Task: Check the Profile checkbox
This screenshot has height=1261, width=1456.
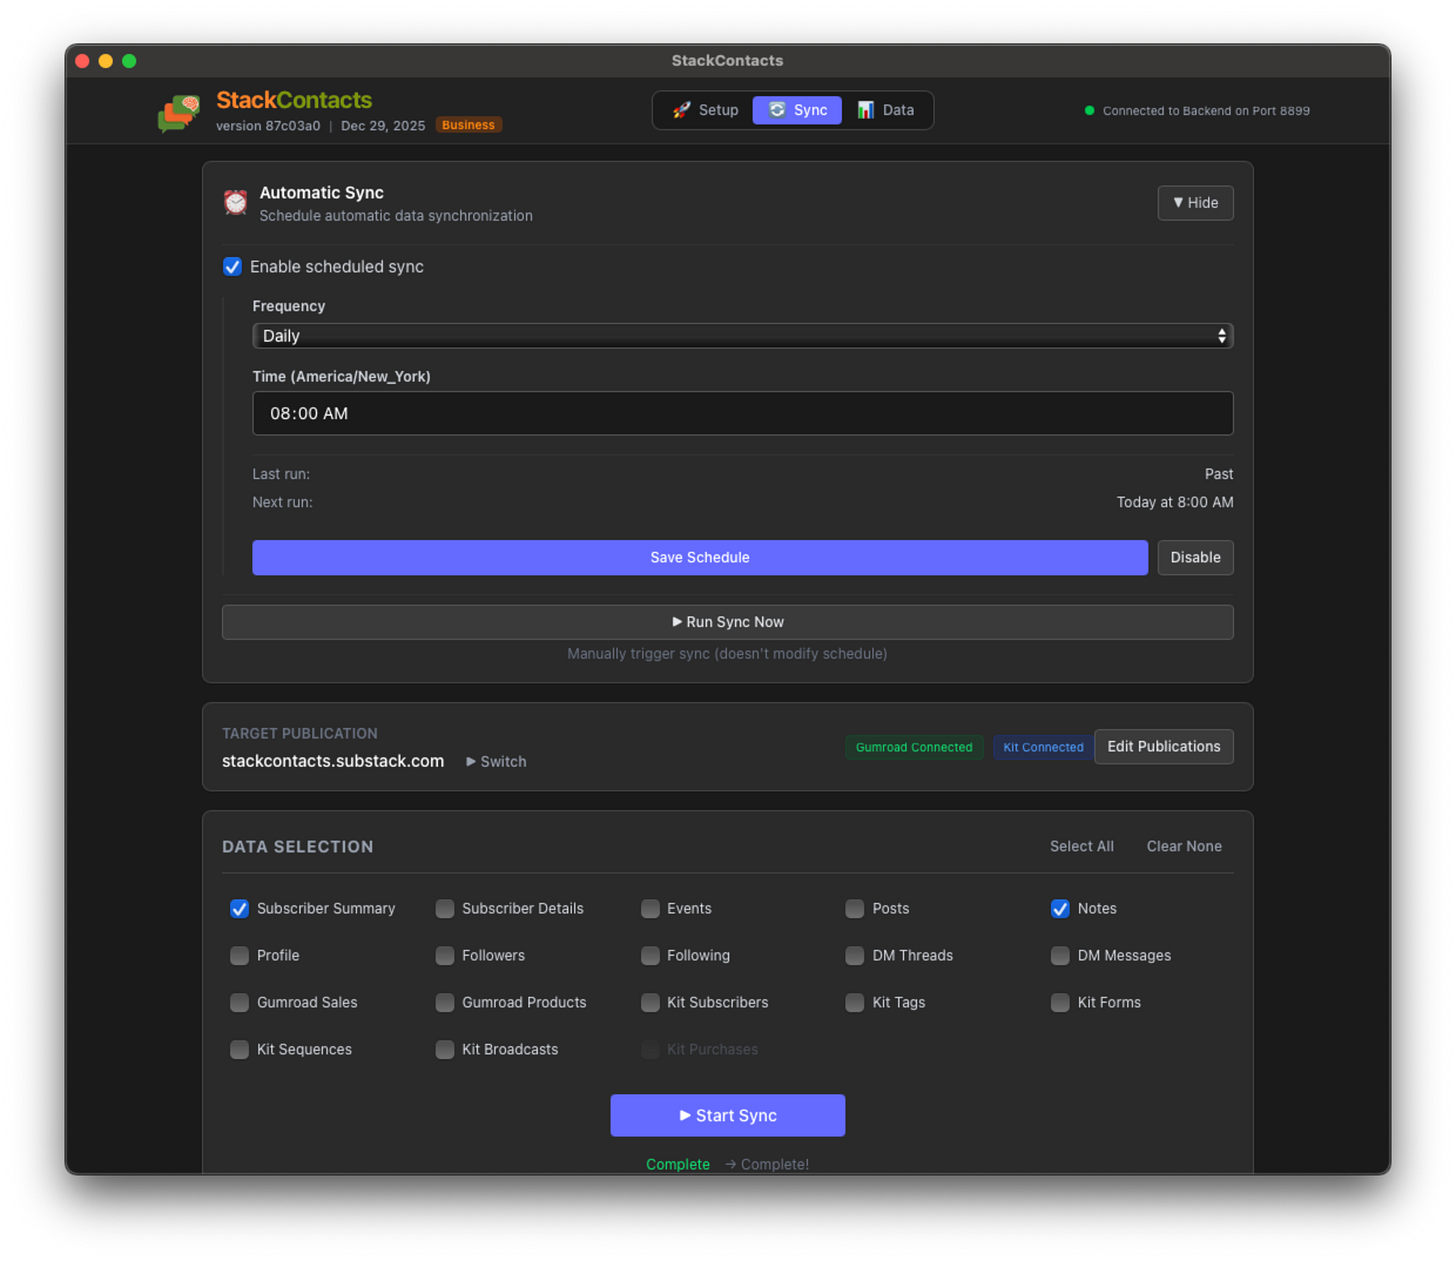Action: [239, 956]
